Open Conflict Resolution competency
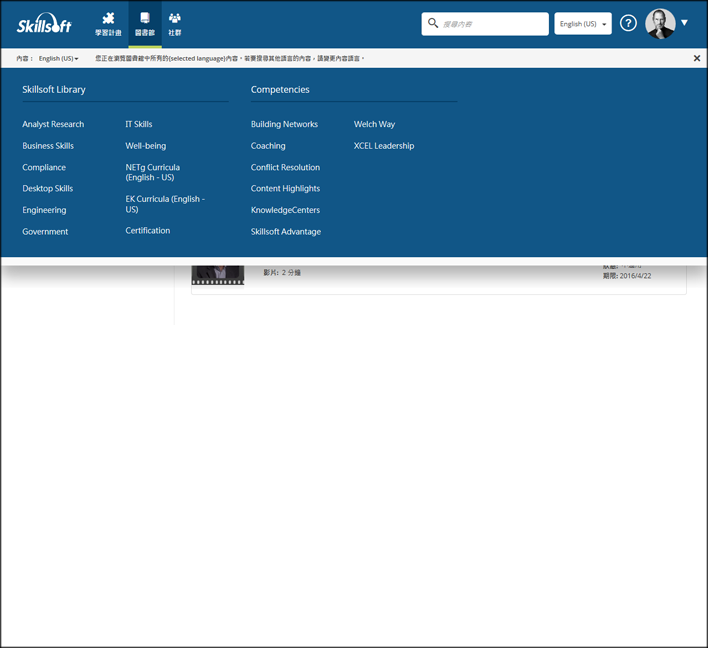The width and height of the screenshot is (708, 648). pos(285,168)
